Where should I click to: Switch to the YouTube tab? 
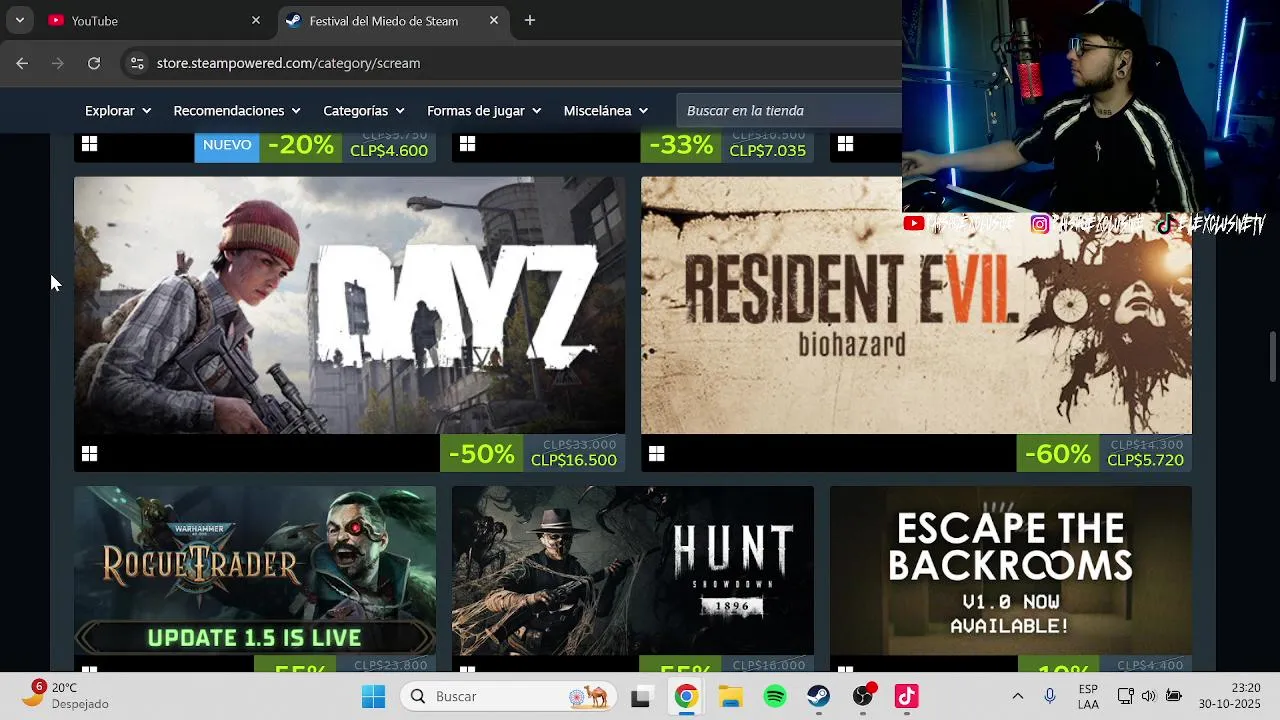coord(155,20)
